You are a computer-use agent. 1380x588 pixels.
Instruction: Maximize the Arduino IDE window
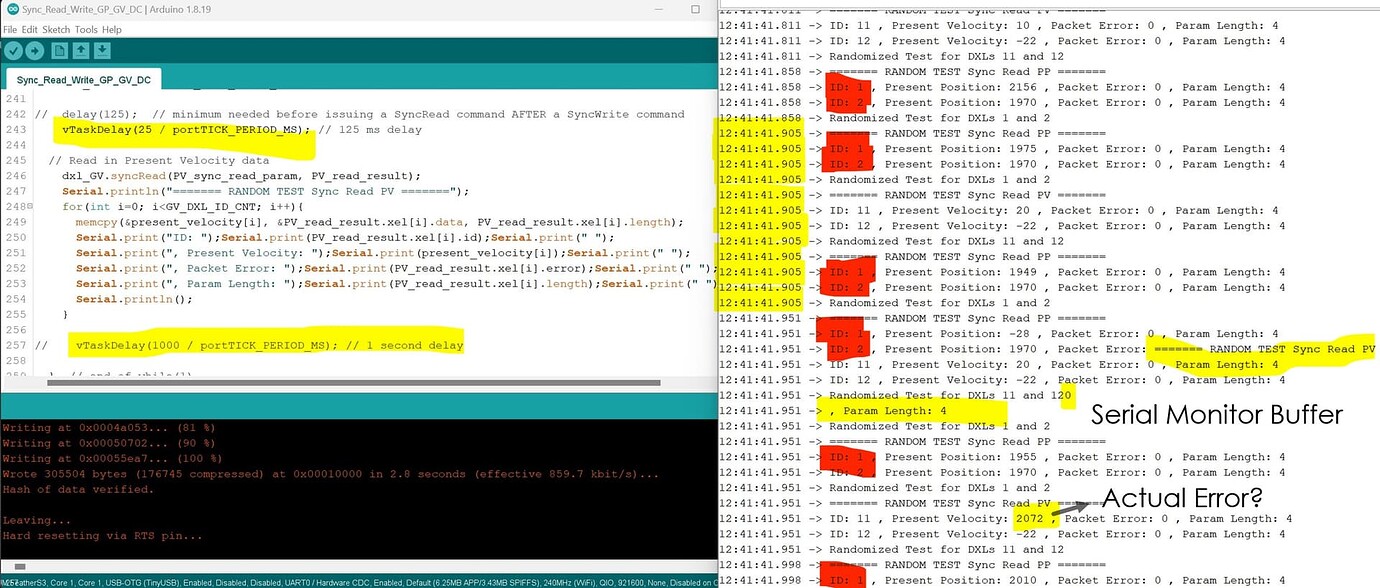click(695, 9)
